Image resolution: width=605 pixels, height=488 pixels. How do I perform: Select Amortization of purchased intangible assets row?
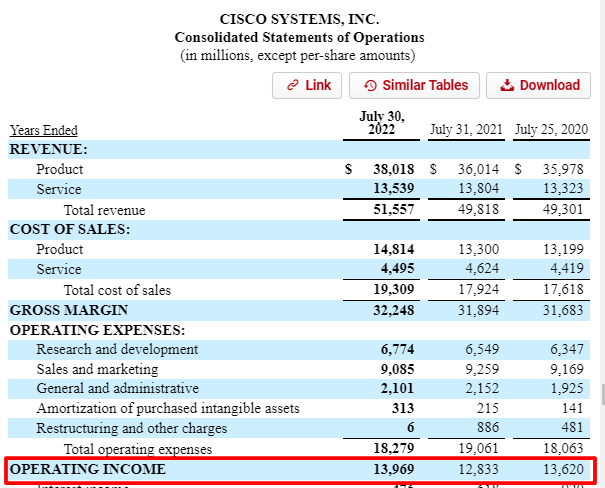pyautogui.click(x=168, y=408)
